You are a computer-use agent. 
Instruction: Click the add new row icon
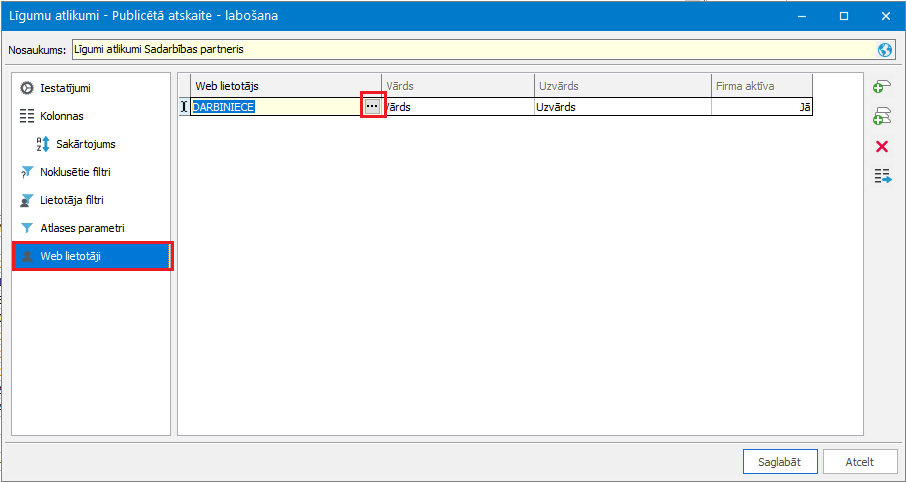point(882,87)
